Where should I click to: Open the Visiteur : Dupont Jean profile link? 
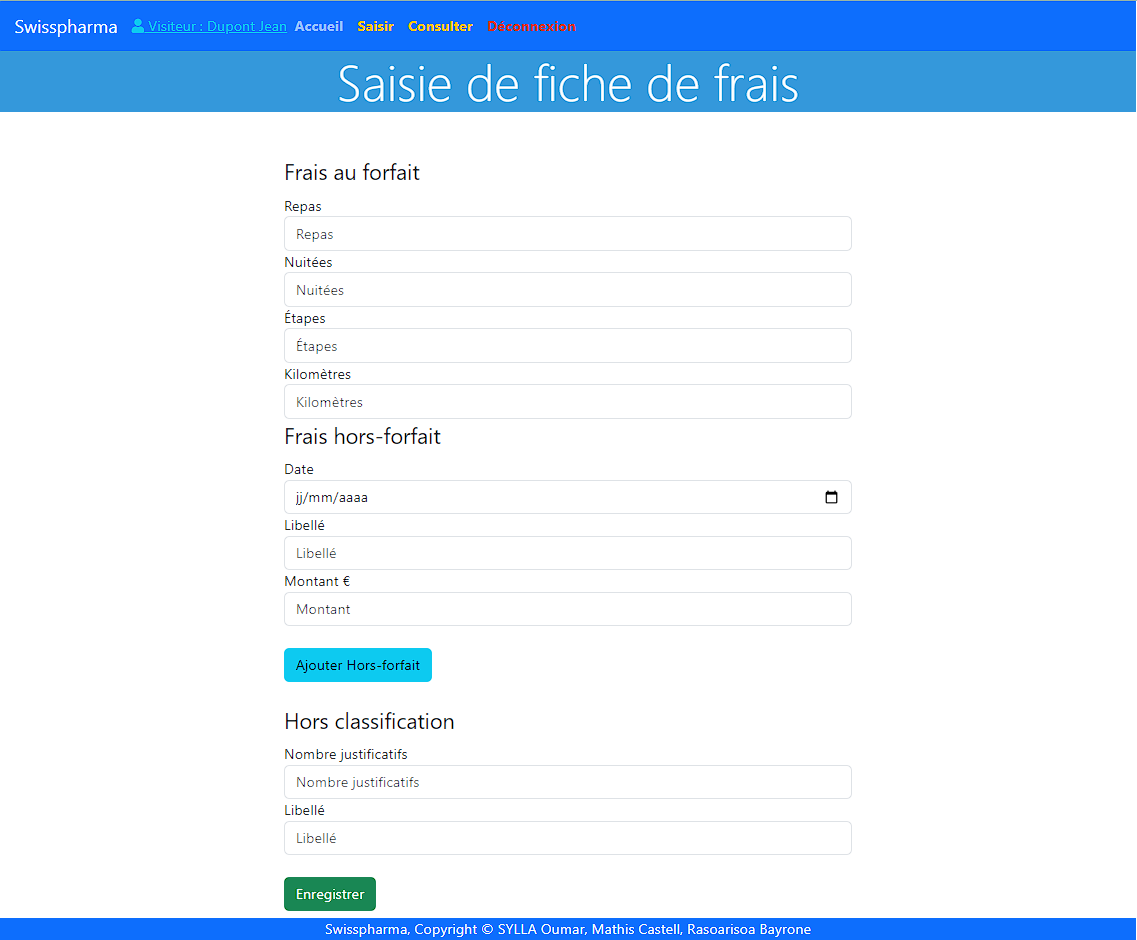(217, 27)
